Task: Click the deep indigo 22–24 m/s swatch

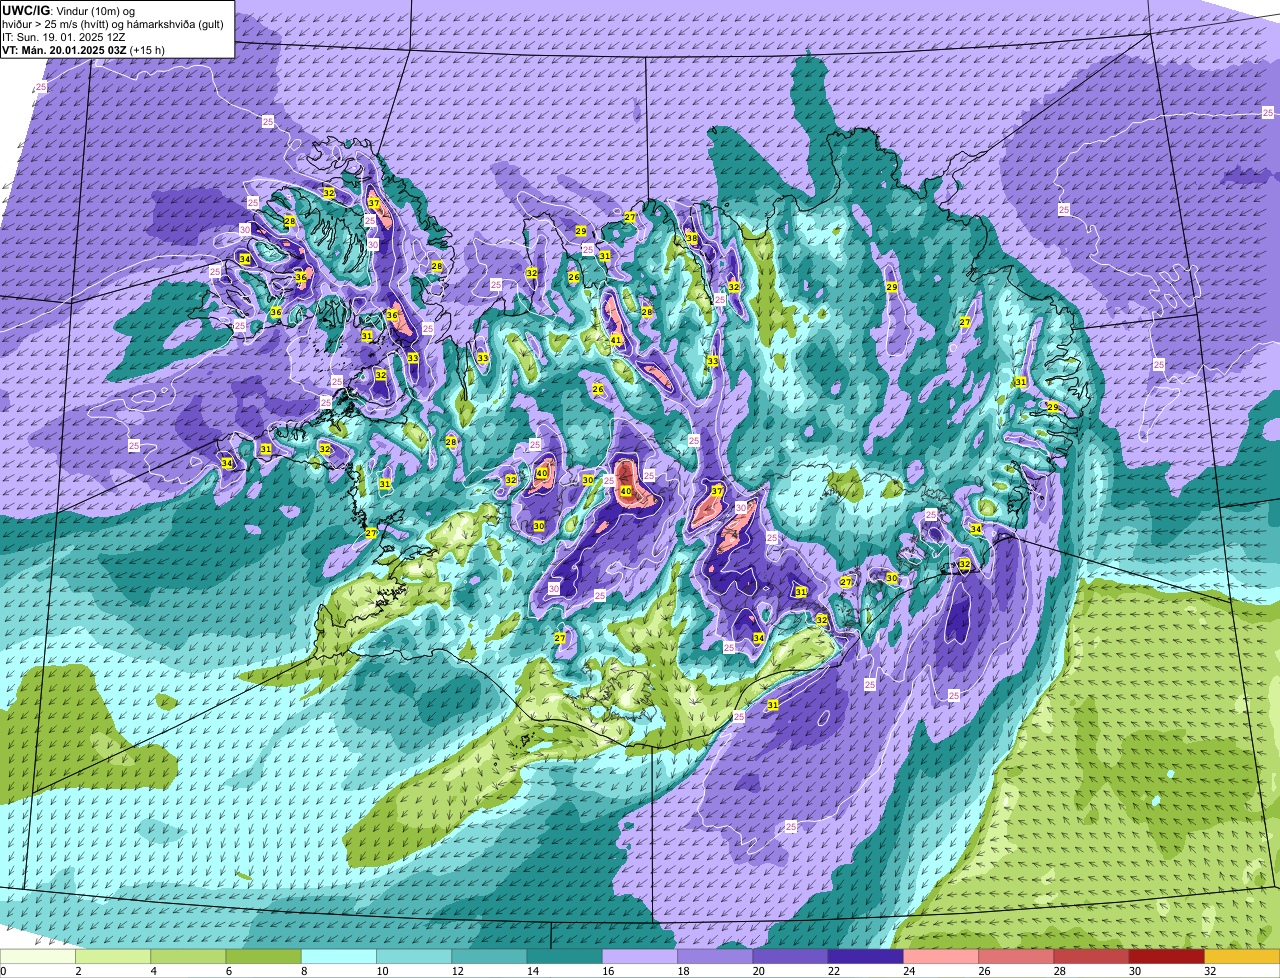Action: [x=866, y=956]
